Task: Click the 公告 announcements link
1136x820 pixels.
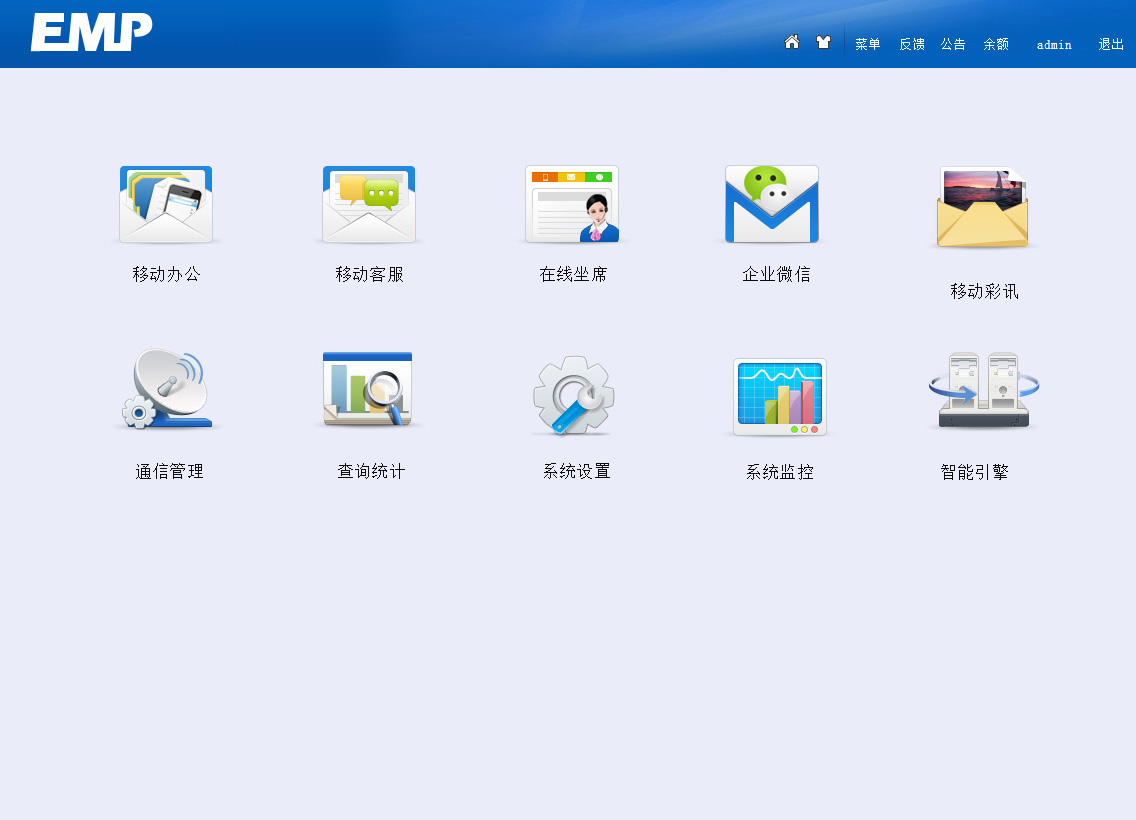Action: (952, 44)
